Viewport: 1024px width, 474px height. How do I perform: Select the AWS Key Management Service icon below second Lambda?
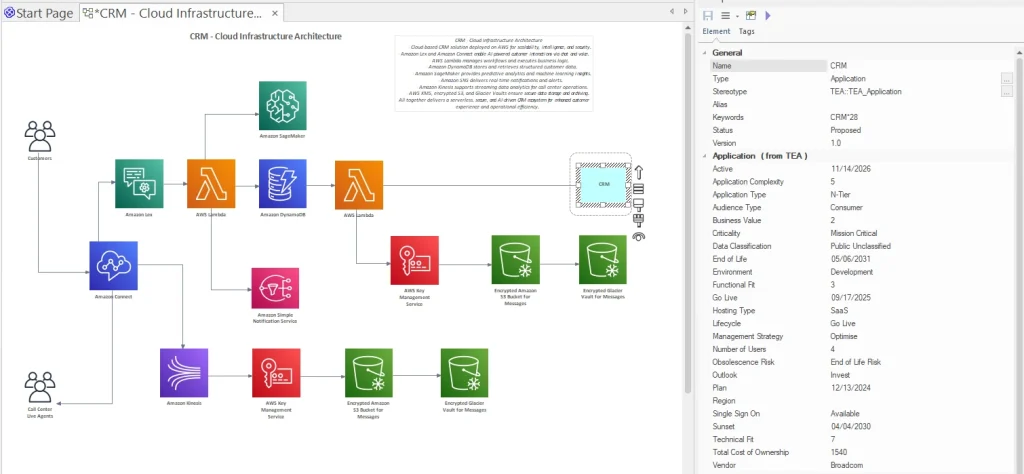[x=415, y=261]
